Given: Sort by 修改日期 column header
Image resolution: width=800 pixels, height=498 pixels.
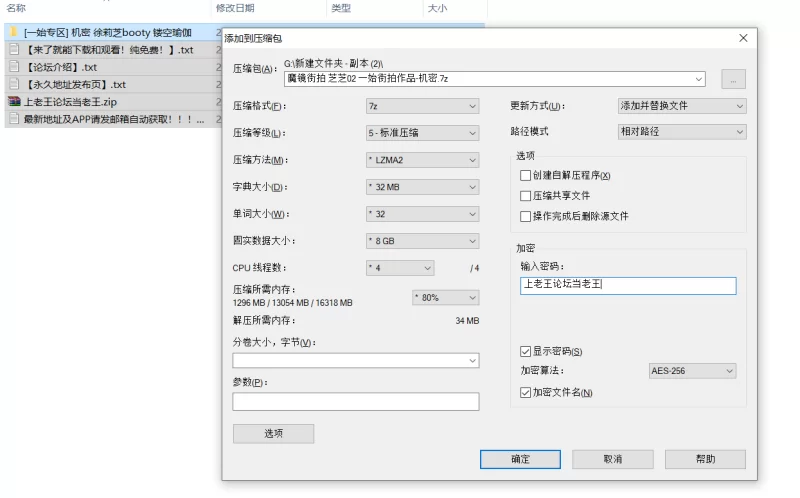Looking at the screenshot, I should tap(235, 8).
